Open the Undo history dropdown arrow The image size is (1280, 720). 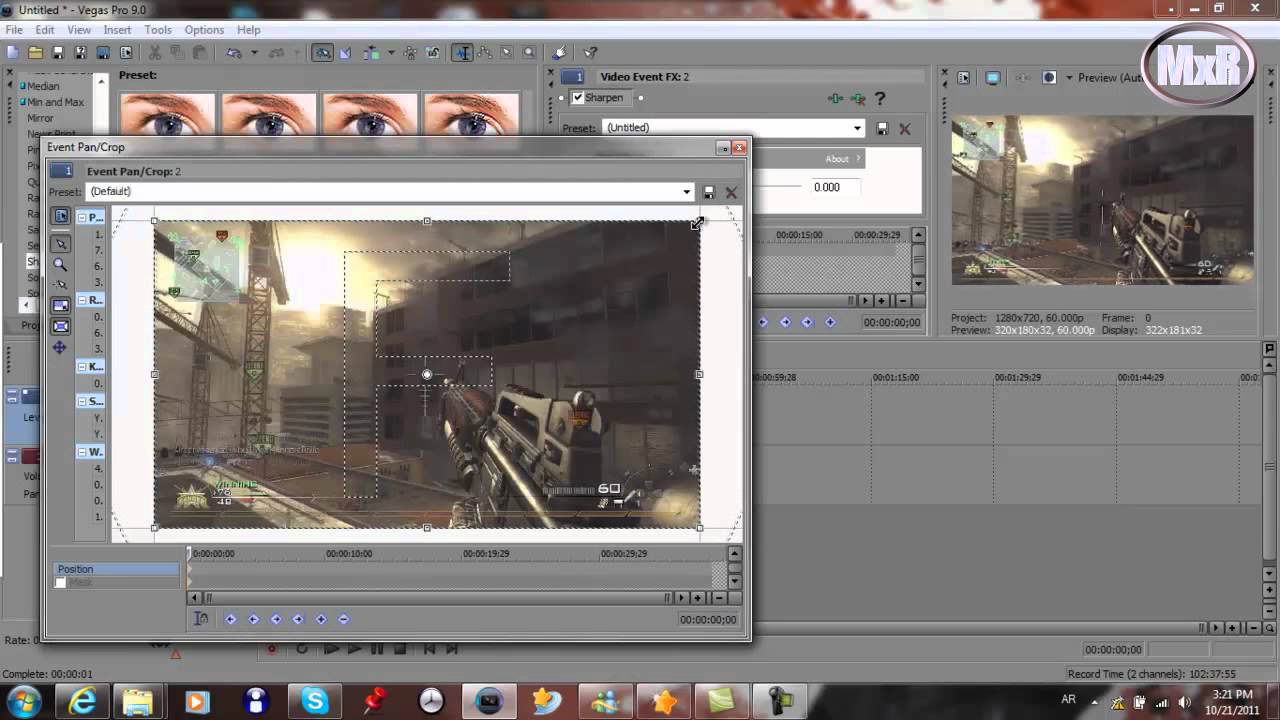[x=254, y=53]
